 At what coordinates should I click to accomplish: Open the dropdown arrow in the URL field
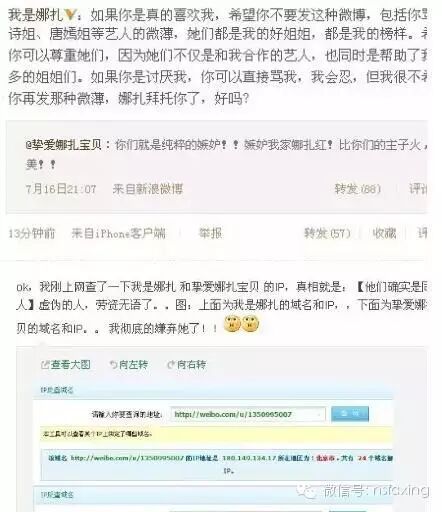pos(319,414)
